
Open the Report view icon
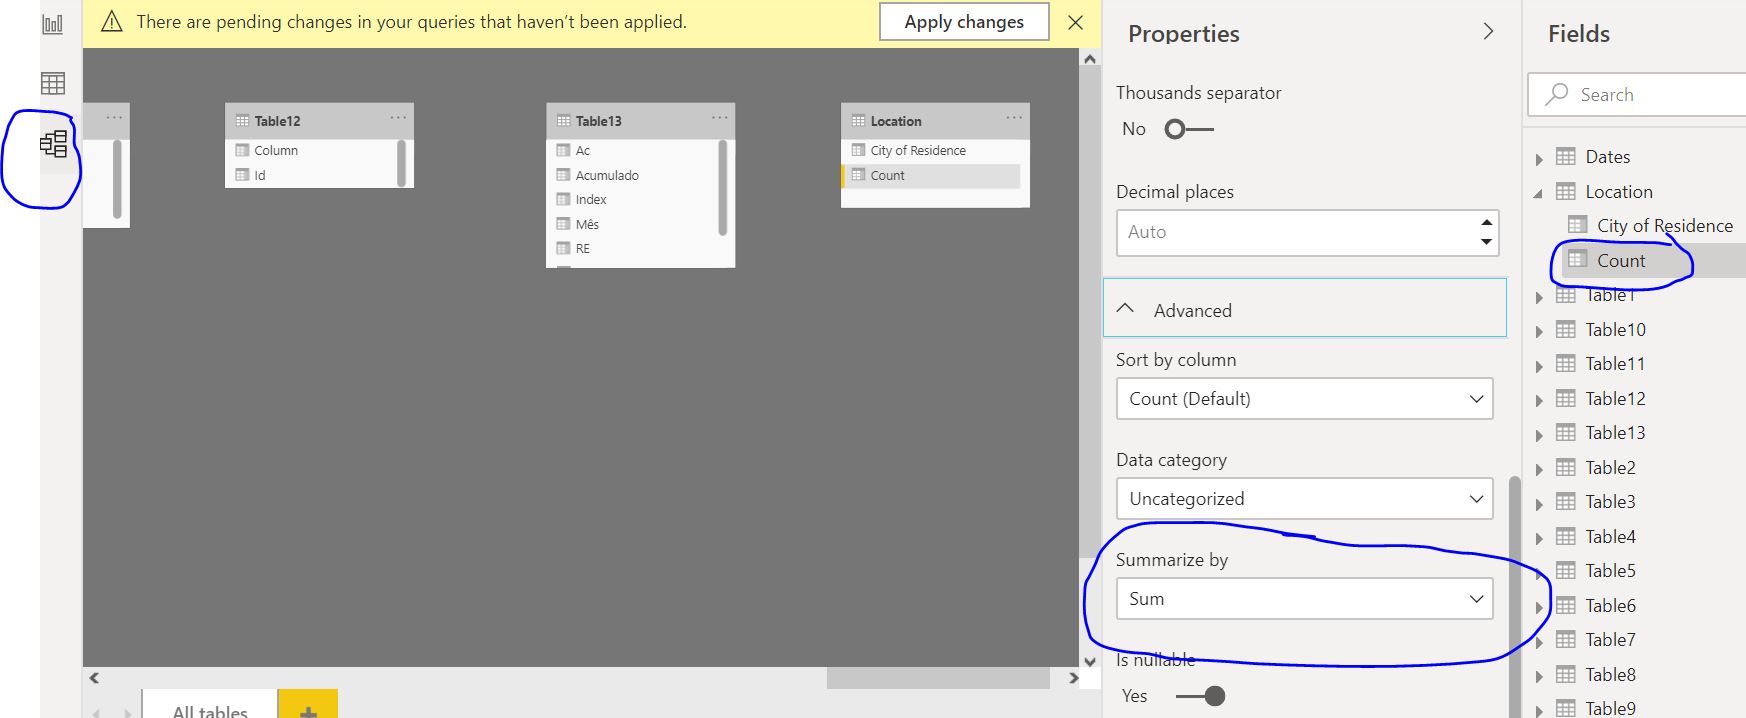tap(53, 24)
